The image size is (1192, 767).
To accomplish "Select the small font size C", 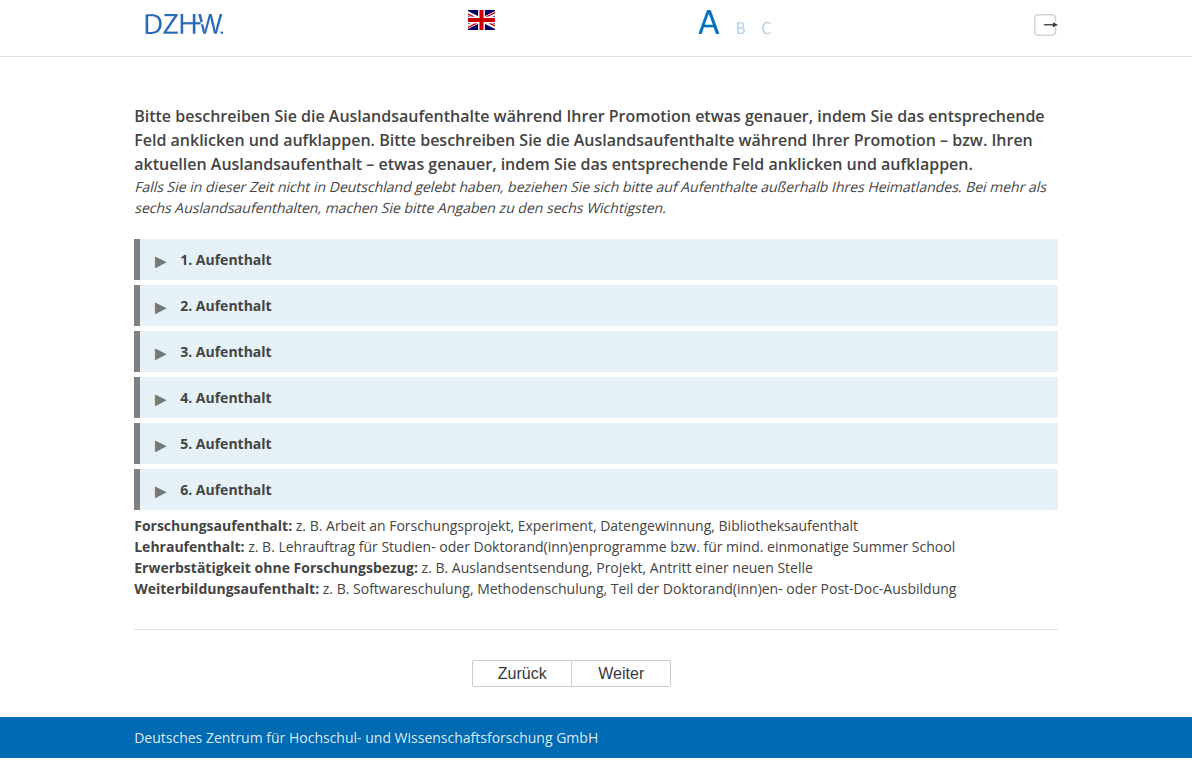I will (766, 28).
